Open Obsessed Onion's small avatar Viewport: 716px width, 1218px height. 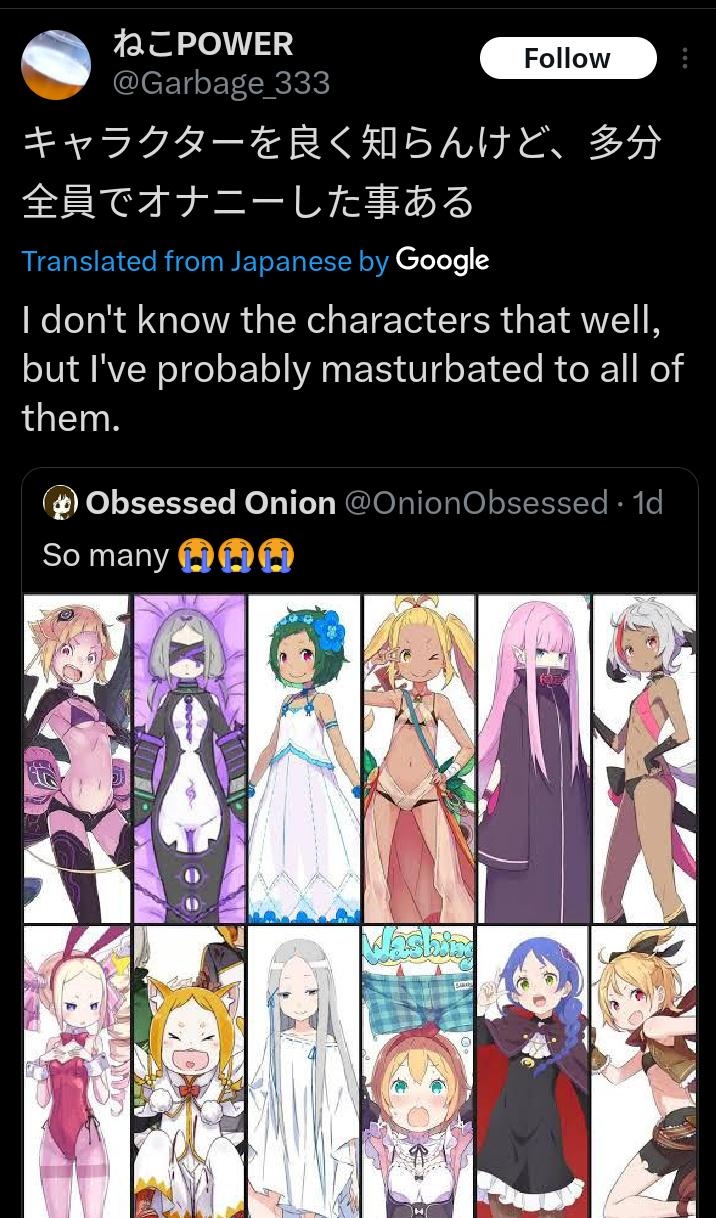point(60,503)
